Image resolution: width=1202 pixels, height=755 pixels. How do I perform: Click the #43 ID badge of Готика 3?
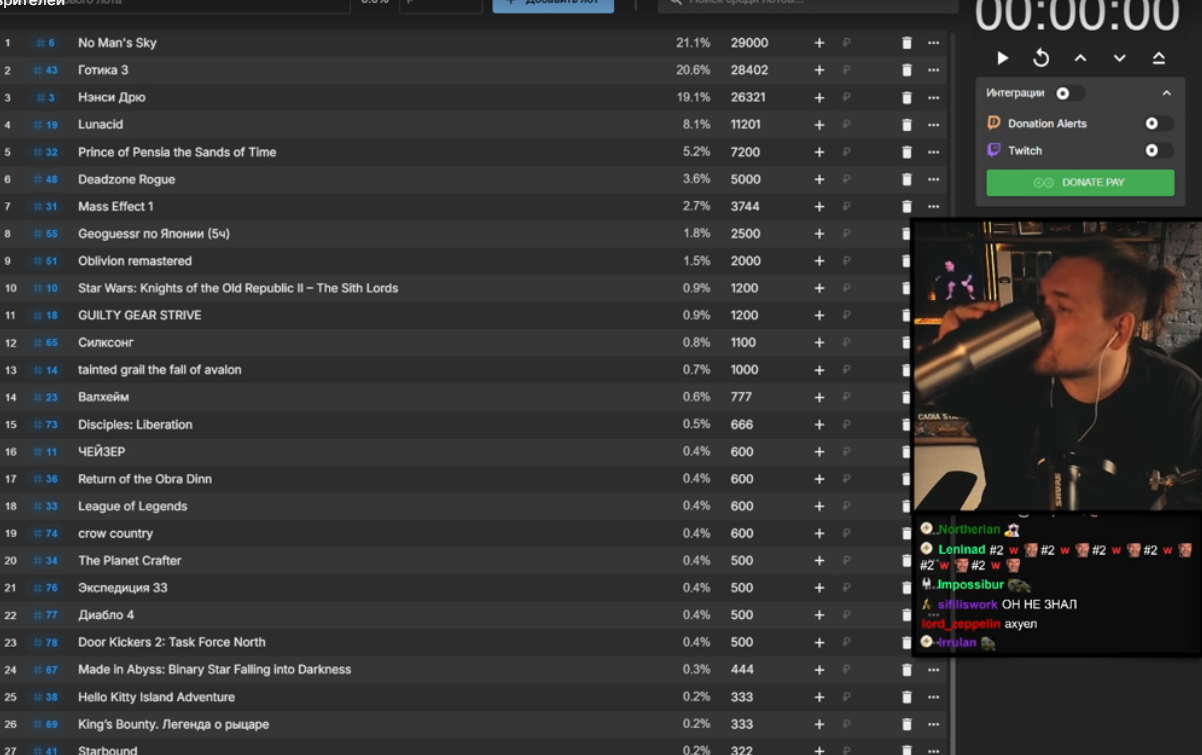pyautogui.click(x=44, y=70)
